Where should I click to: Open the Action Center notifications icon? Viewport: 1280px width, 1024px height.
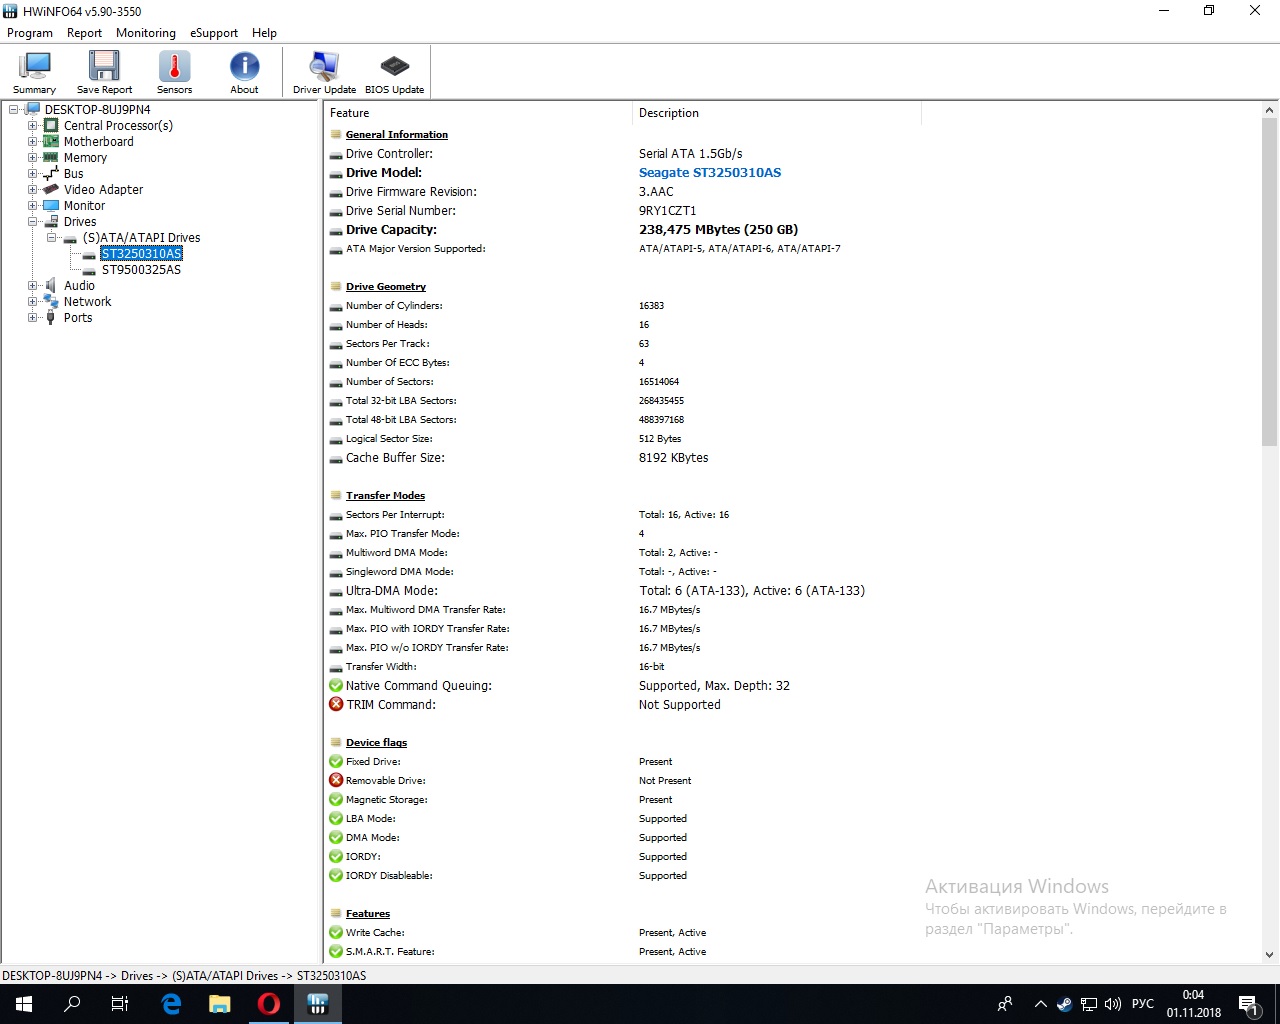click(1248, 1004)
